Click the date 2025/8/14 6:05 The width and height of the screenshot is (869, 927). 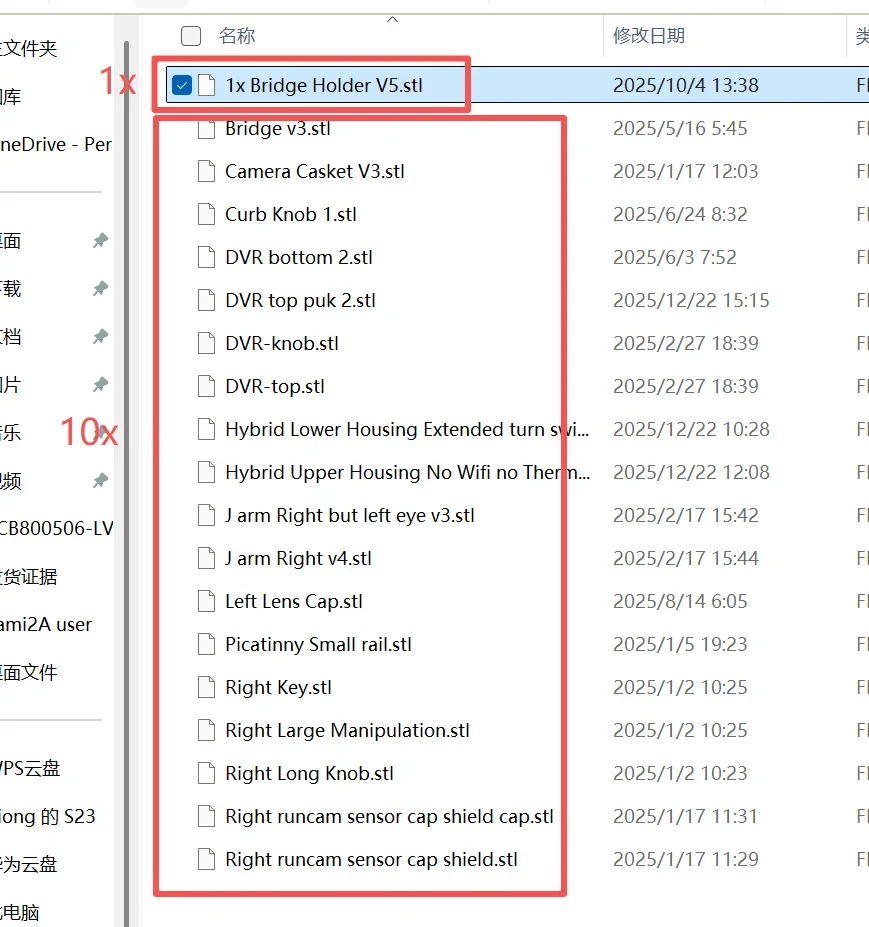[680, 601]
